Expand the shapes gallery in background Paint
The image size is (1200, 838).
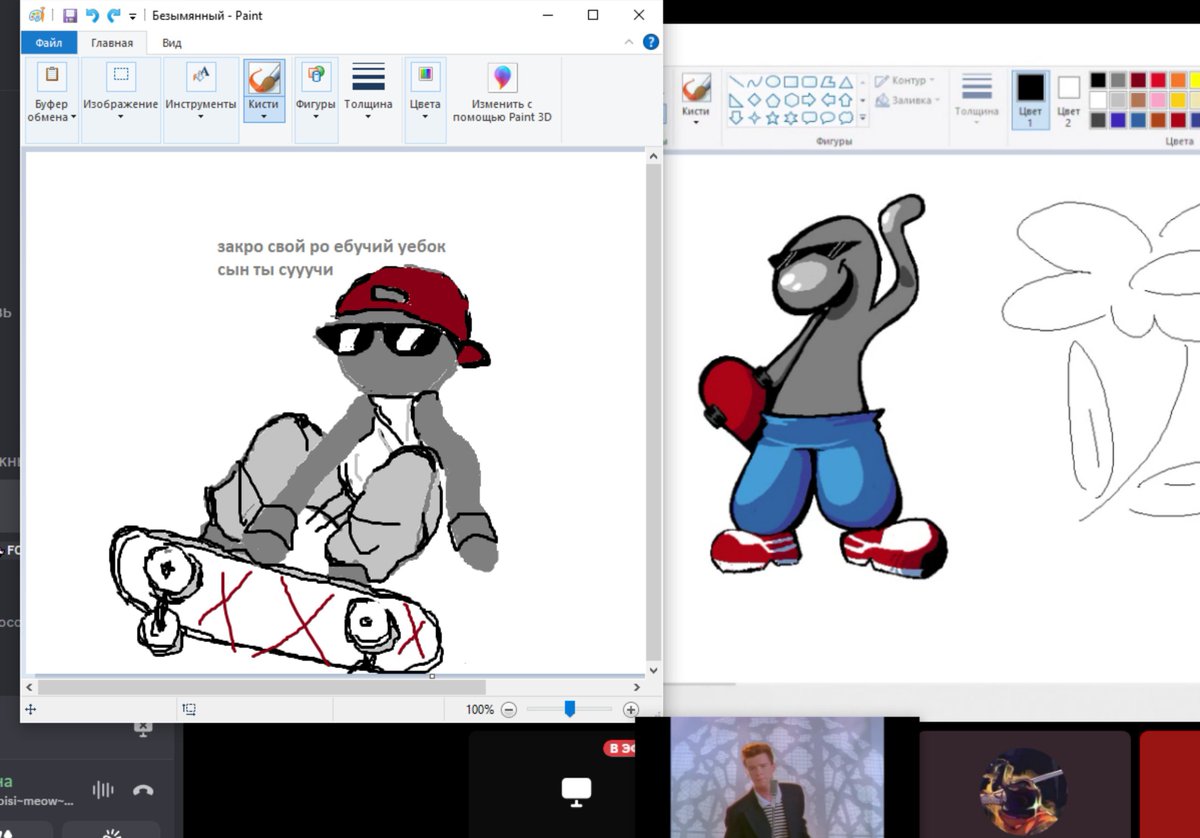point(862,118)
